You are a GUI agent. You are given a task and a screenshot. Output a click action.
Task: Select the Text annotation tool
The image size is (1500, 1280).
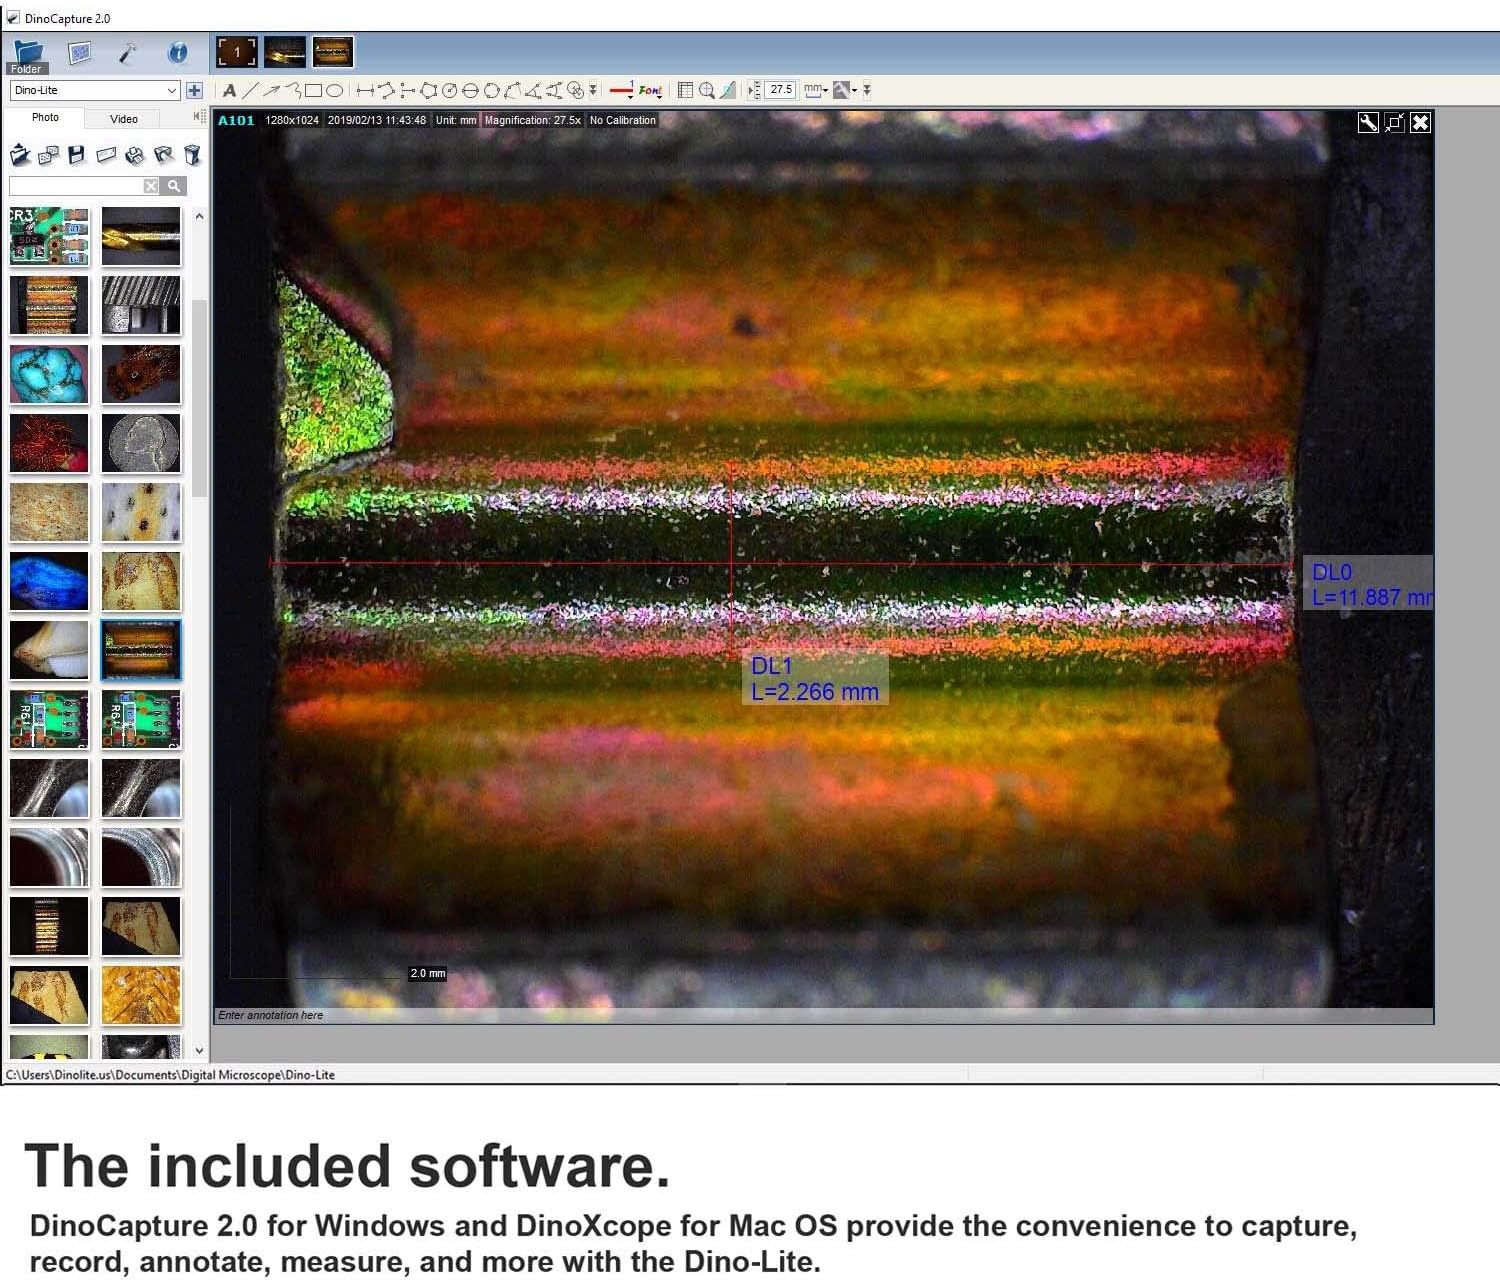tap(229, 91)
